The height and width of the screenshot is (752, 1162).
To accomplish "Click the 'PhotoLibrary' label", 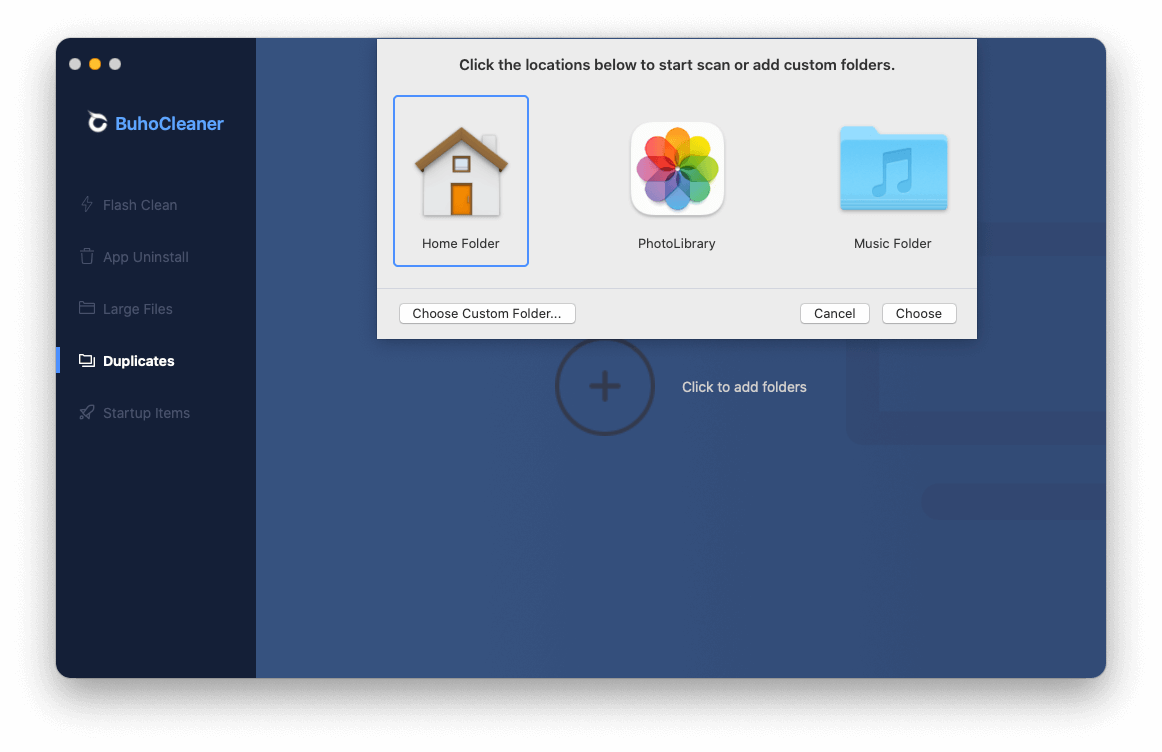I will coord(677,243).
